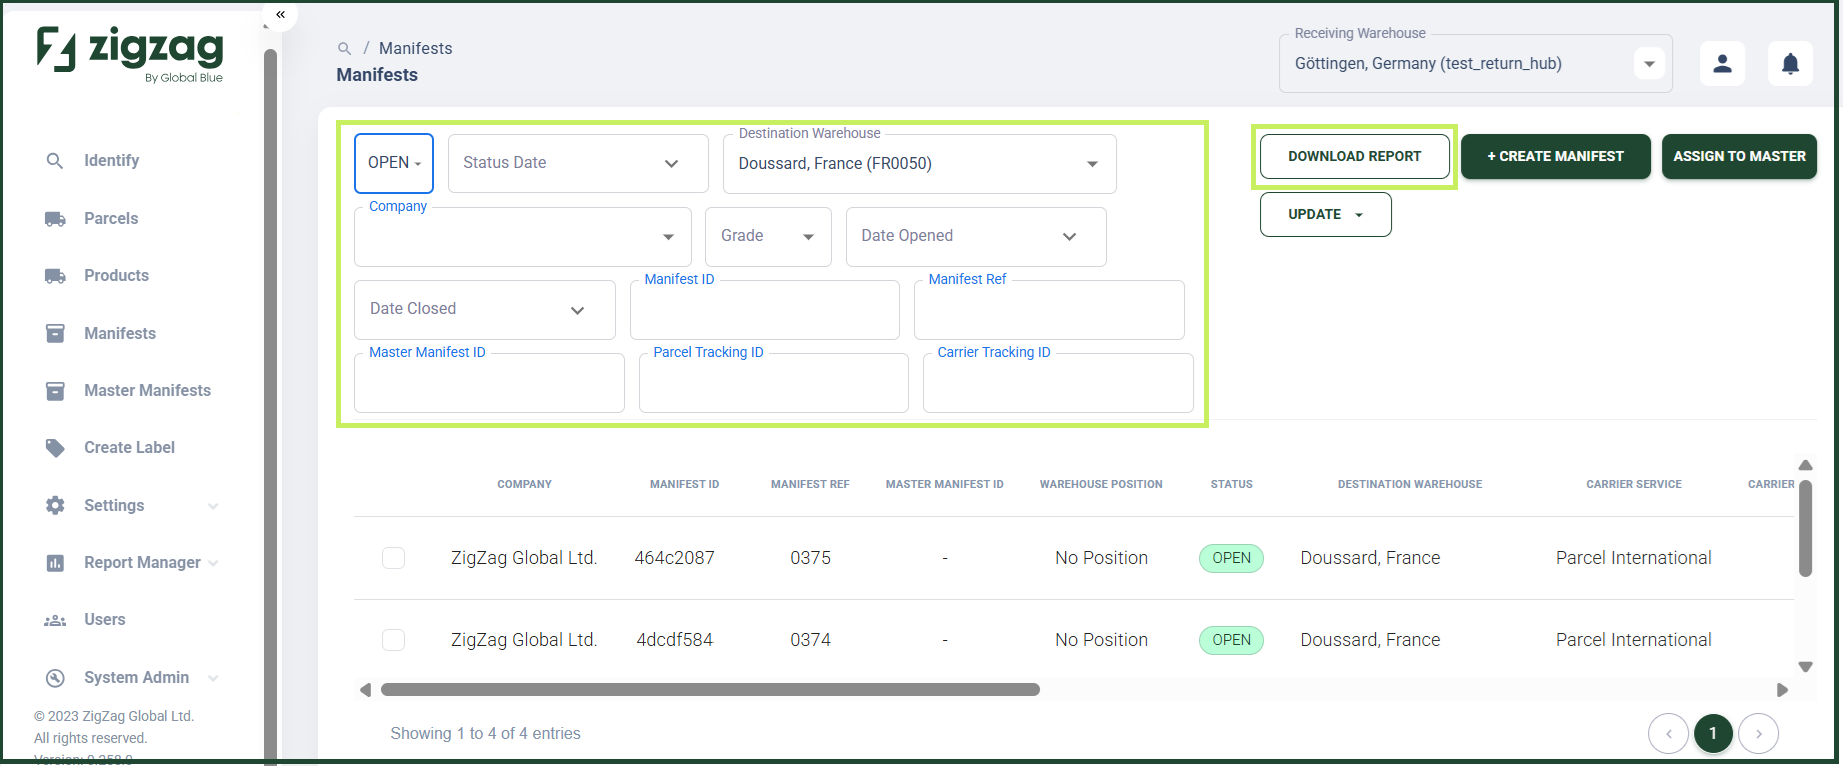Expand System Admin menu chevron

[x=213, y=678]
